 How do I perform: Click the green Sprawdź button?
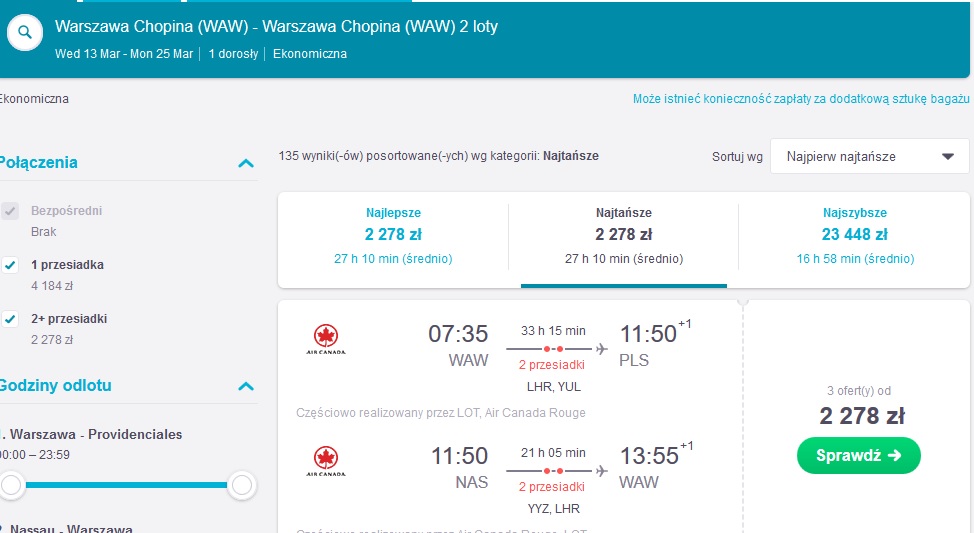pyautogui.click(x=858, y=455)
